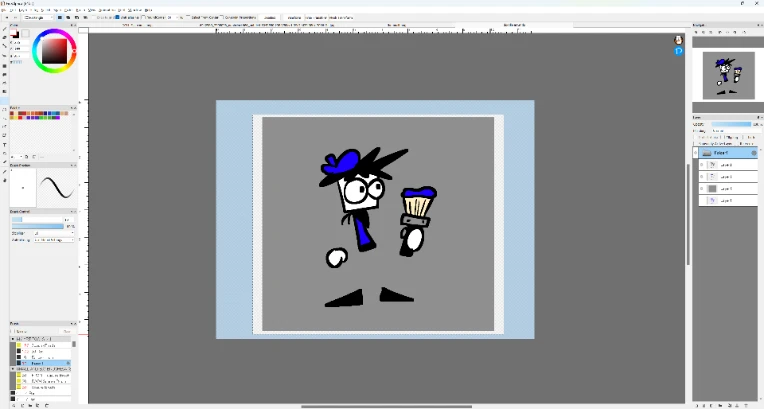Choose the Intersect selection mode icon
764x409 pixels.
click(x=85, y=18)
